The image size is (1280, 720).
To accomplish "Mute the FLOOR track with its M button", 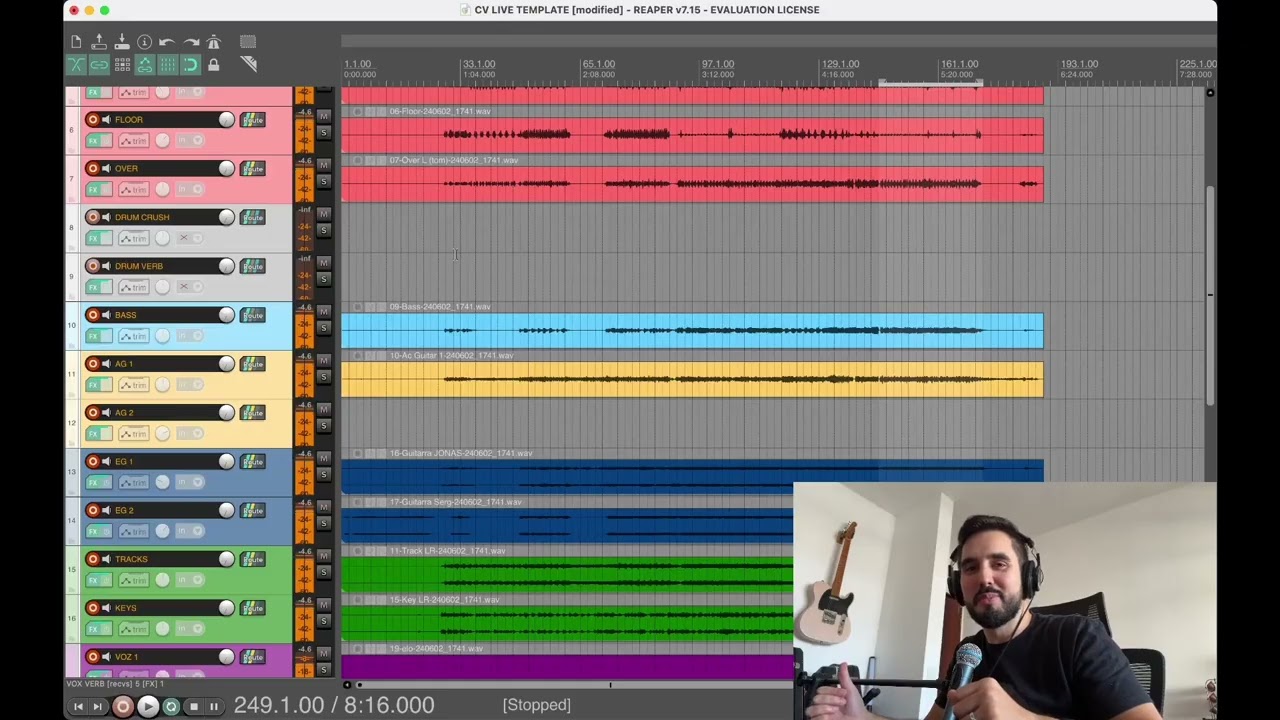I will [x=323, y=116].
